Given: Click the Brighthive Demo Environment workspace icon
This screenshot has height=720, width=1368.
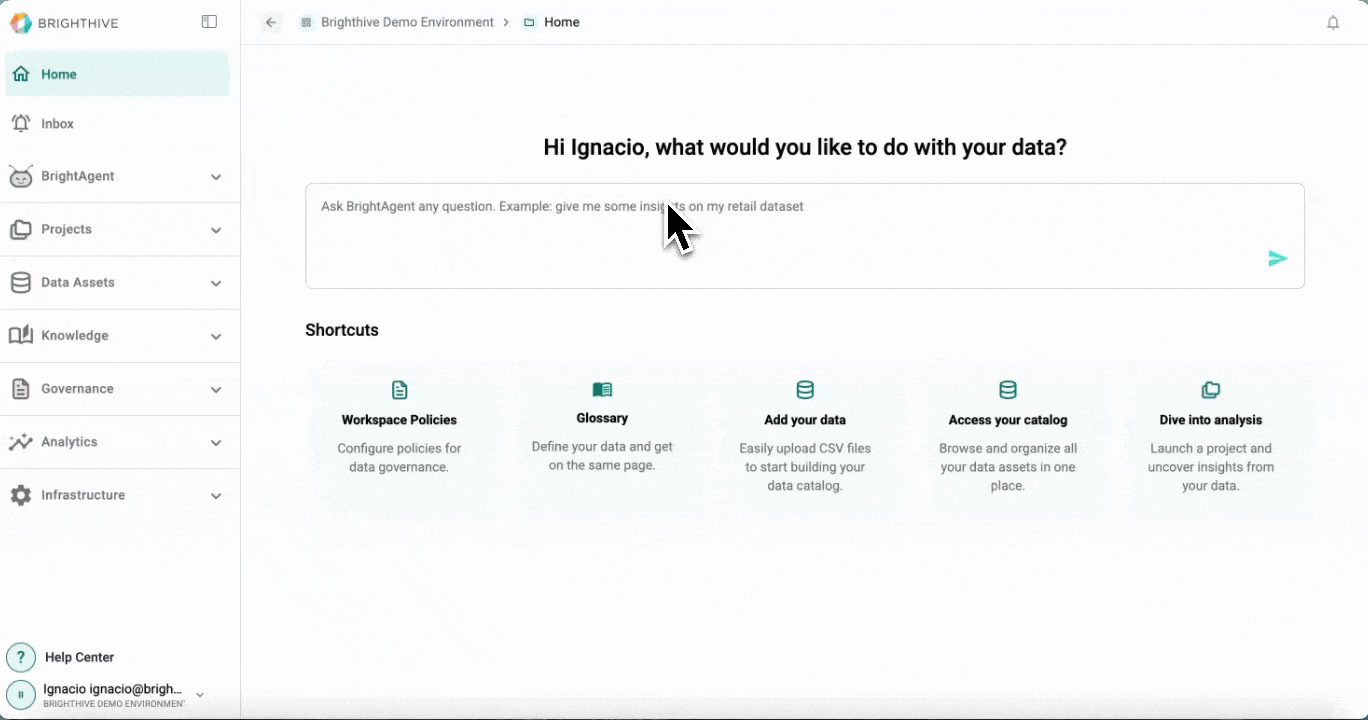Looking at the screenshot, I should point(306,22).
